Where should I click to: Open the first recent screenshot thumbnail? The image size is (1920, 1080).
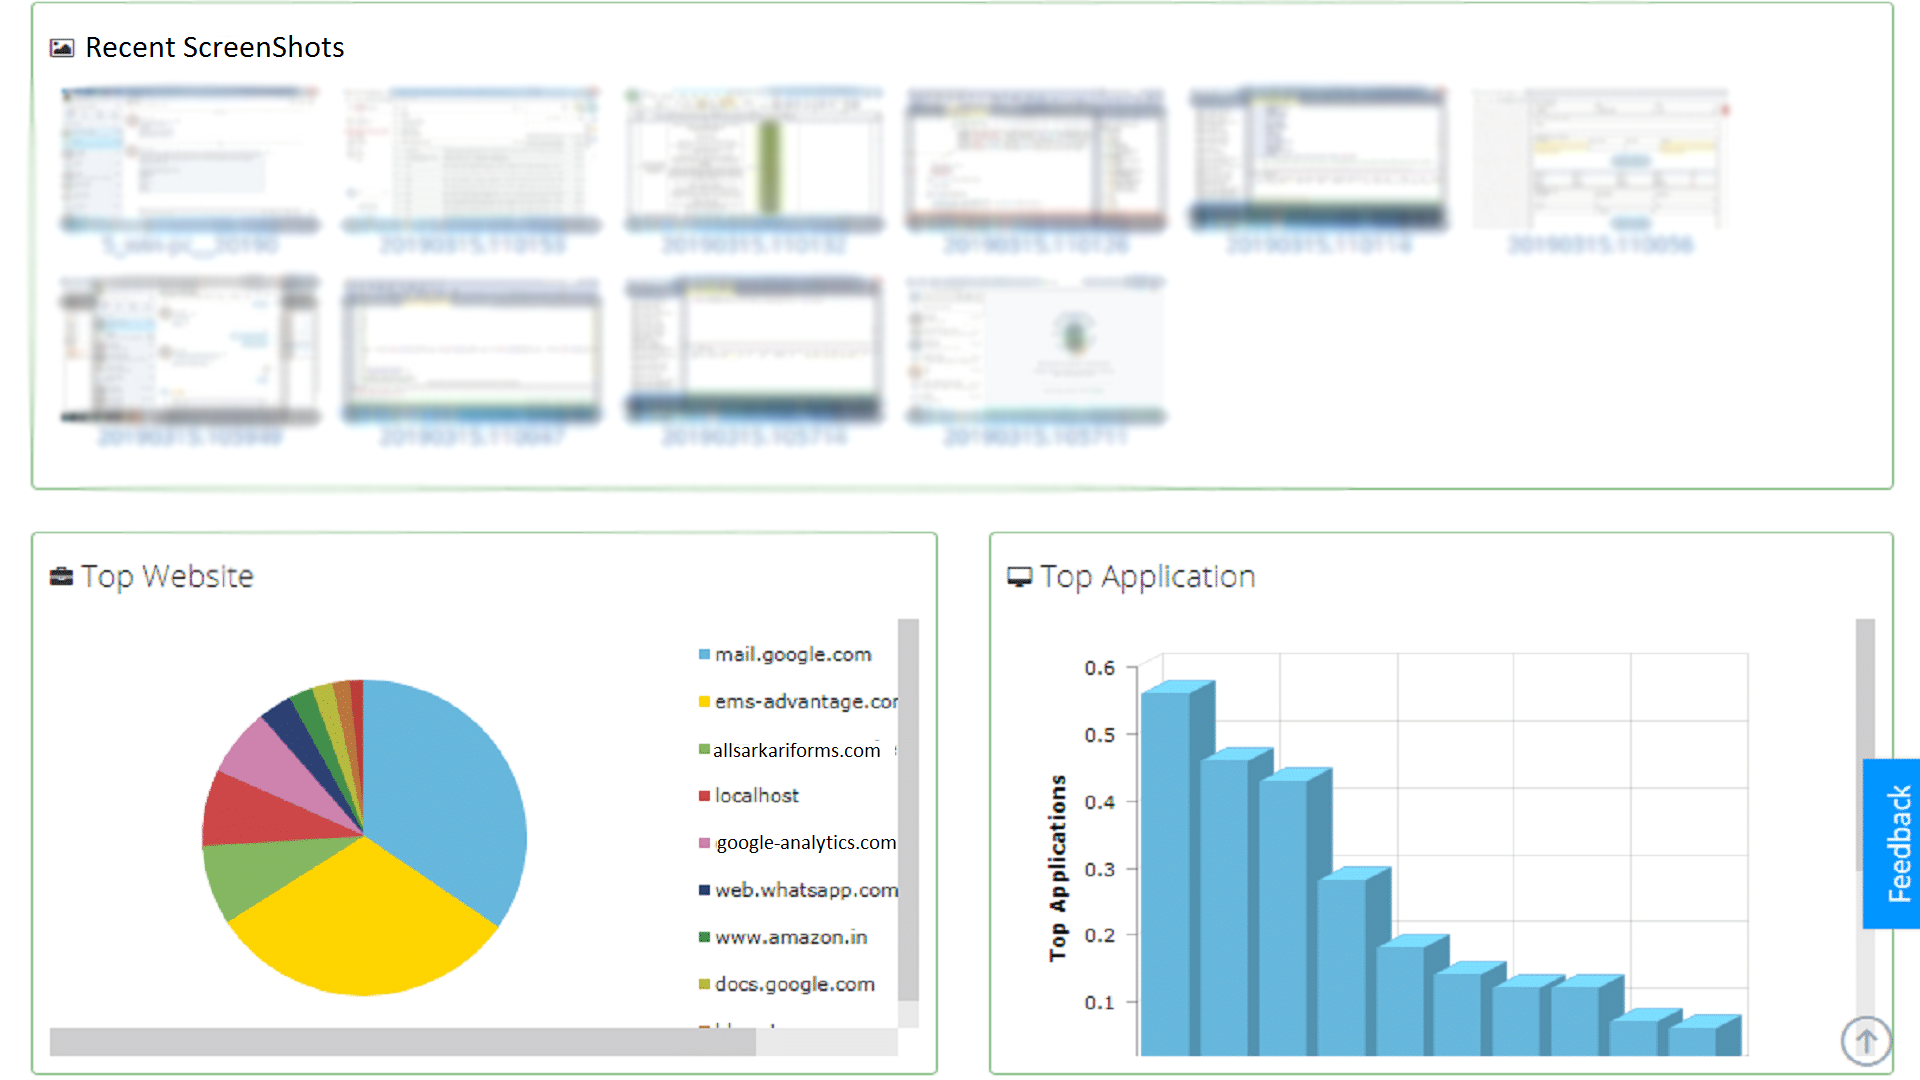[x=190, y=160]
